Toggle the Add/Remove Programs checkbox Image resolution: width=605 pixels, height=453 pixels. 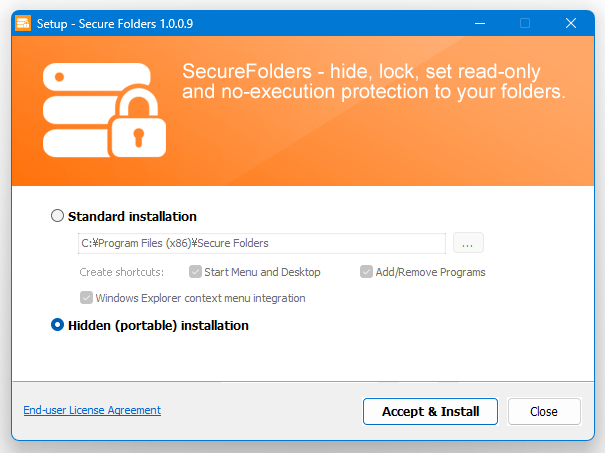(366, 272)
